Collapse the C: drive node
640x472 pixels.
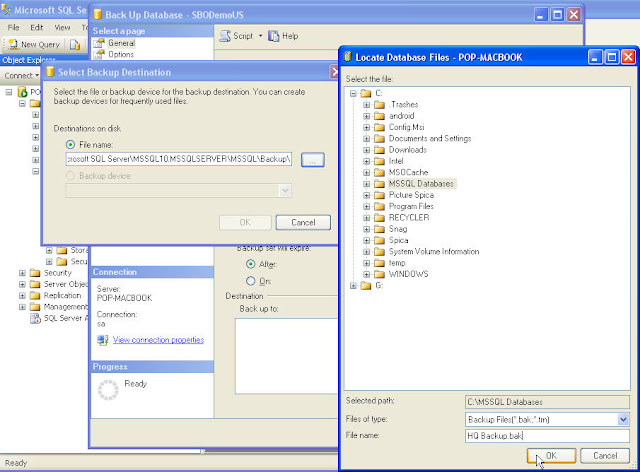pos(353,94)
